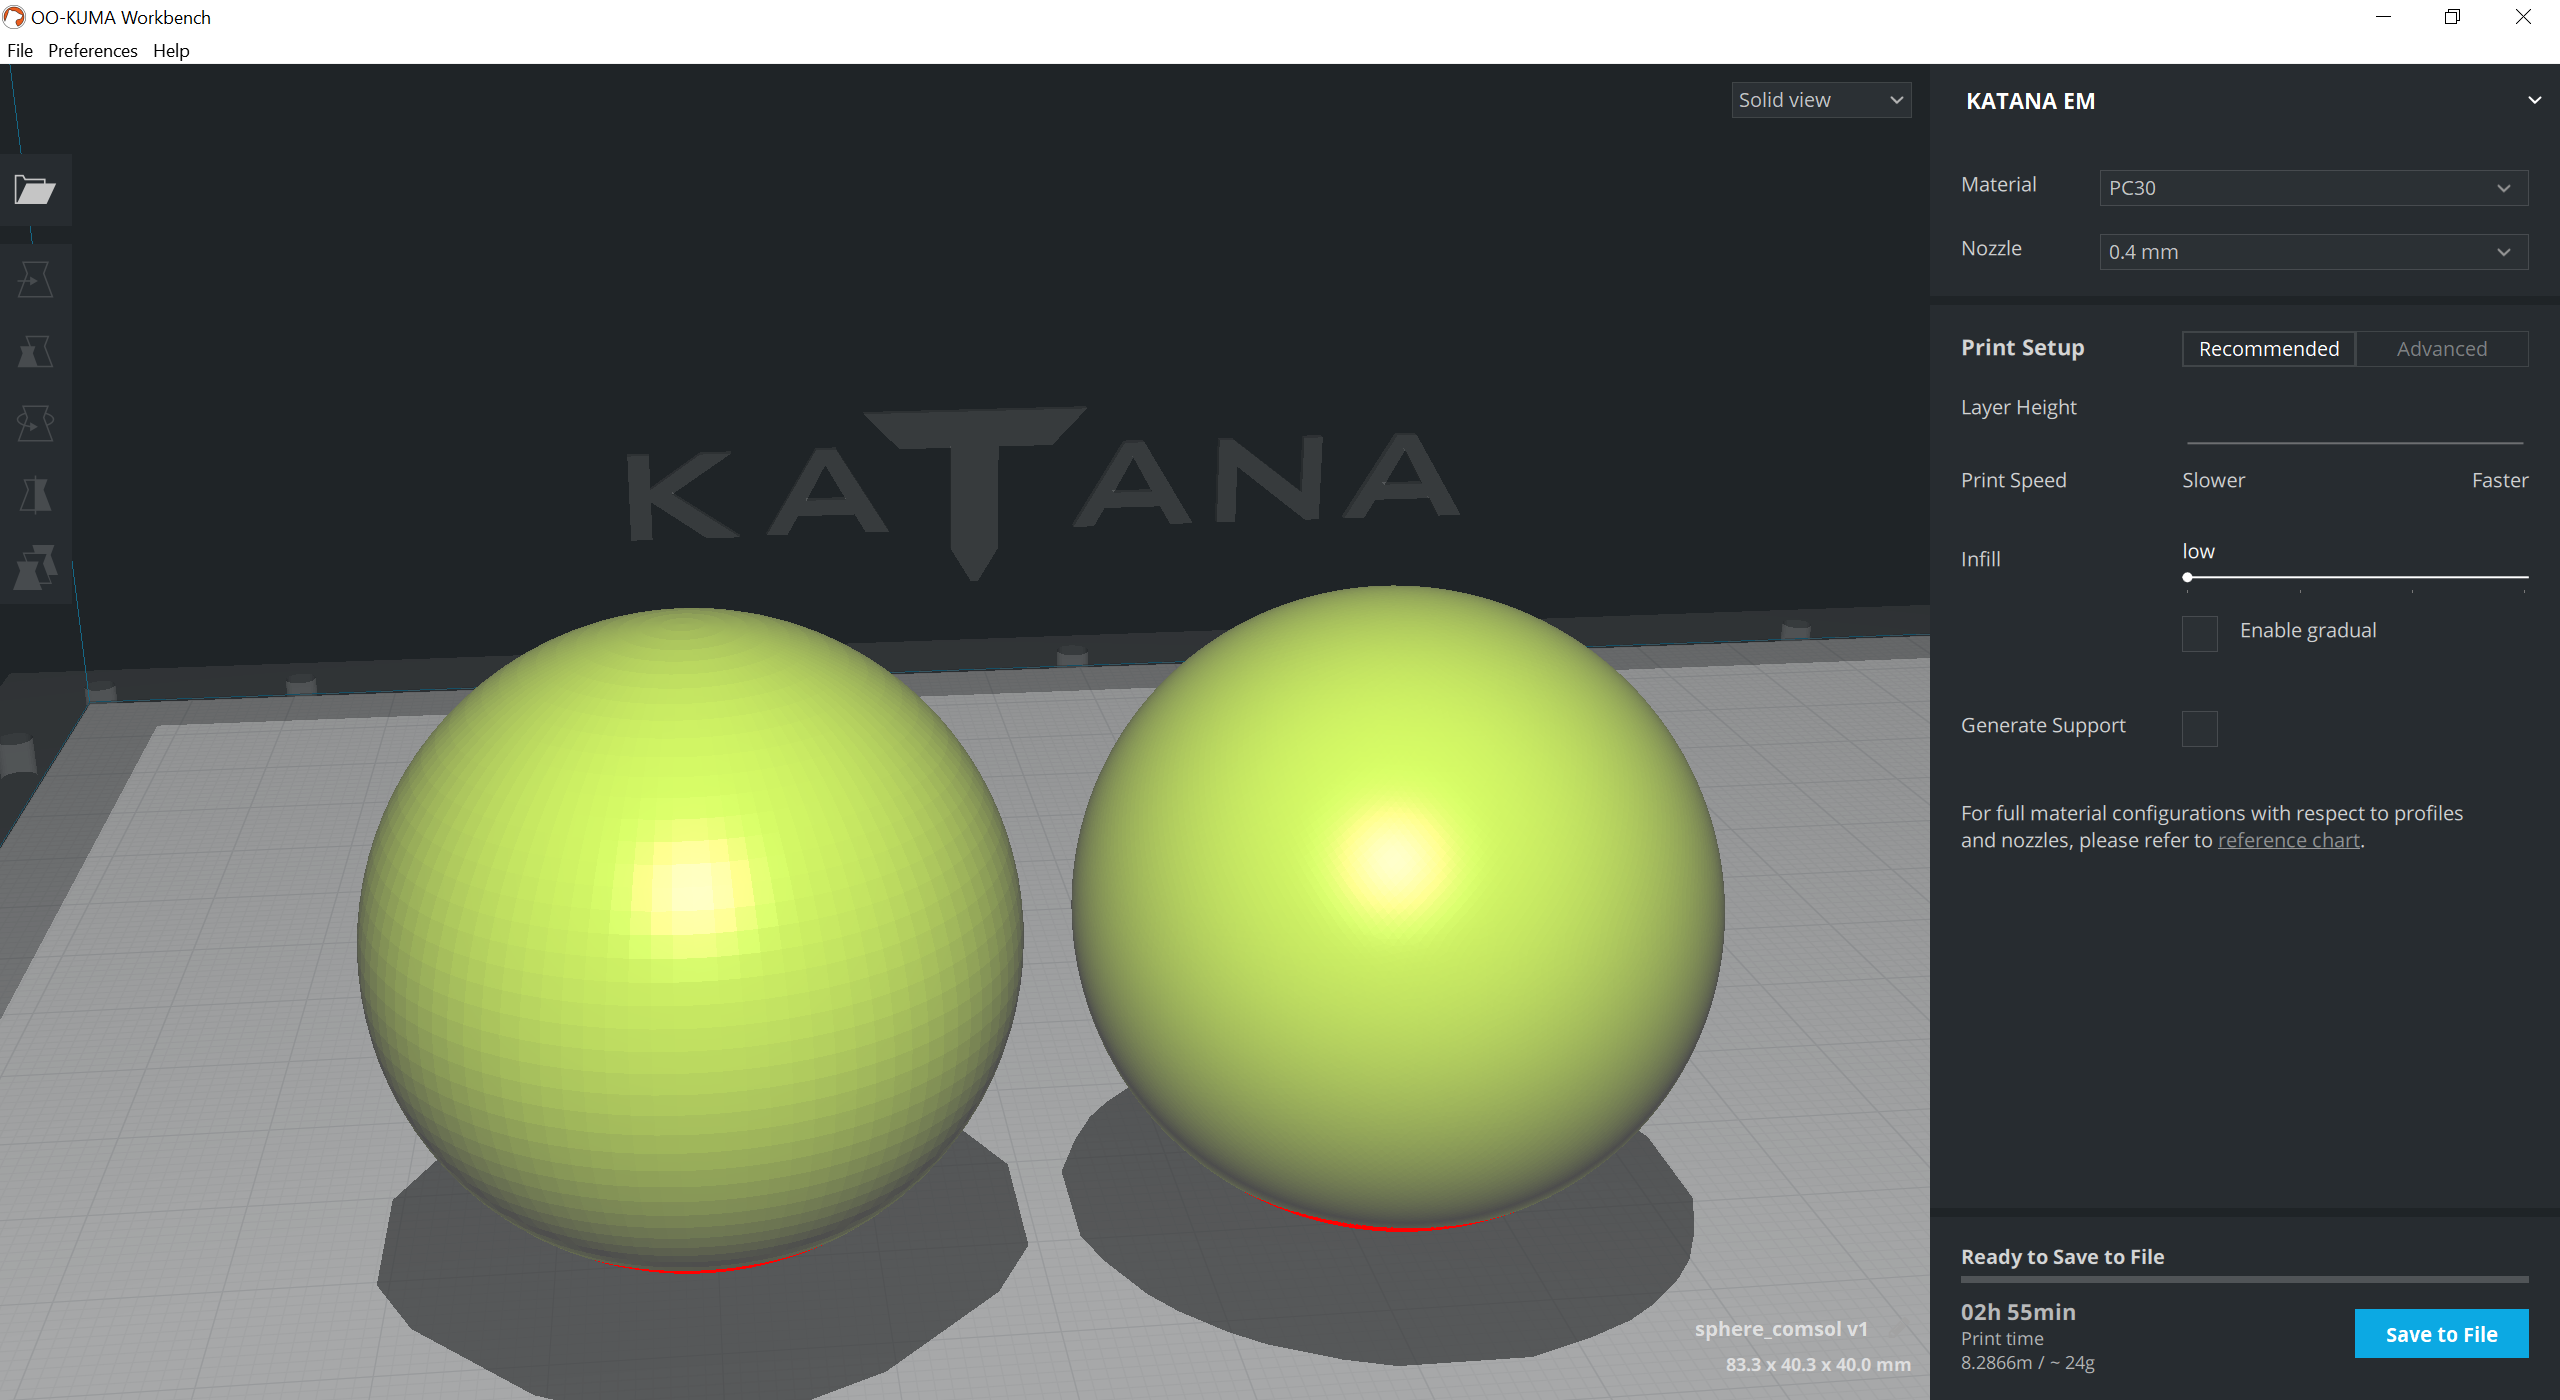The width and height of the screenshot is (2560, 1400).
Task: Select the Move tool in left toolbar
Action: [35, 280]
